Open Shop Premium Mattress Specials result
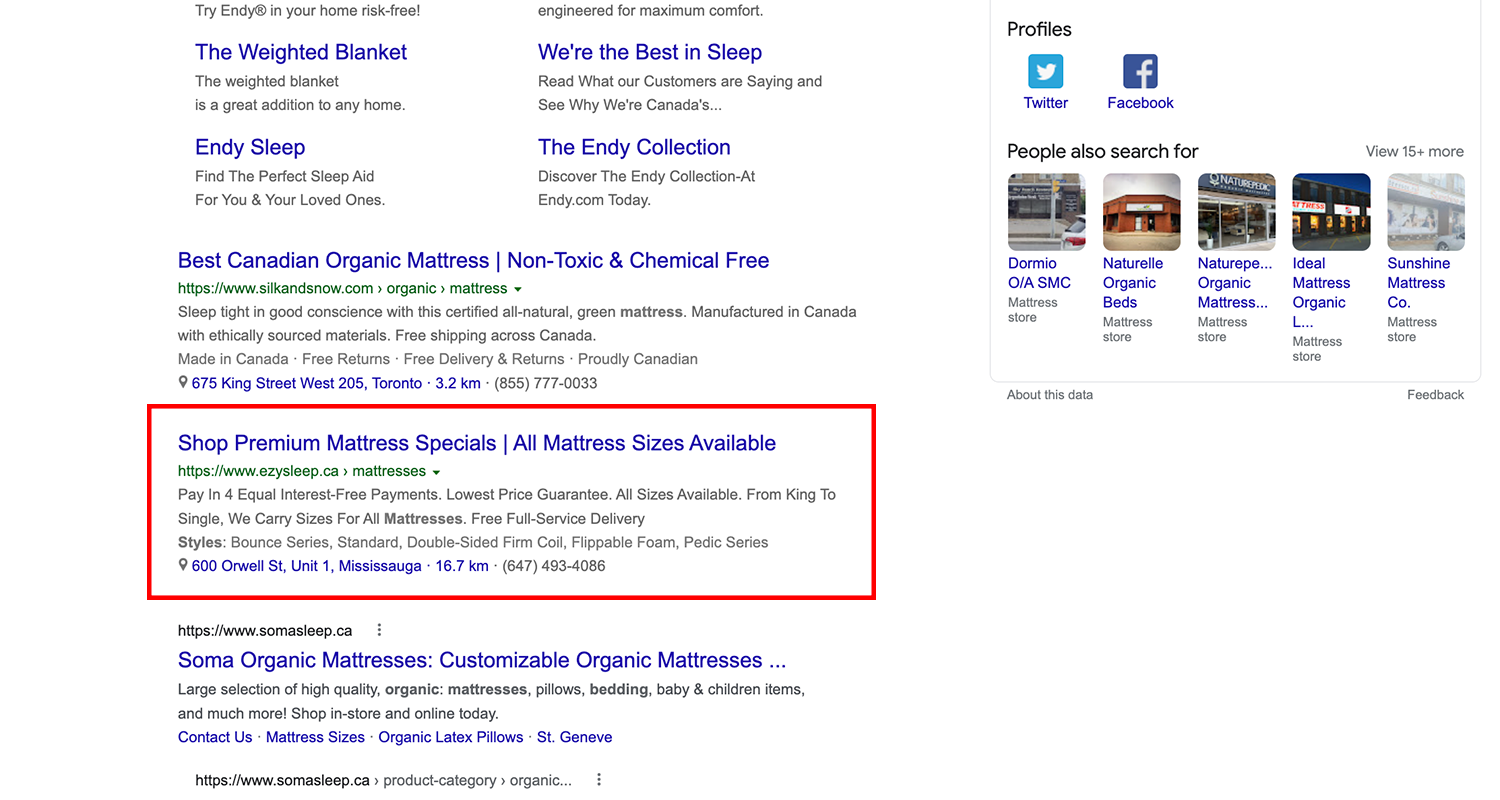Viewport: 1500px width, 800px height. (477, 443)
